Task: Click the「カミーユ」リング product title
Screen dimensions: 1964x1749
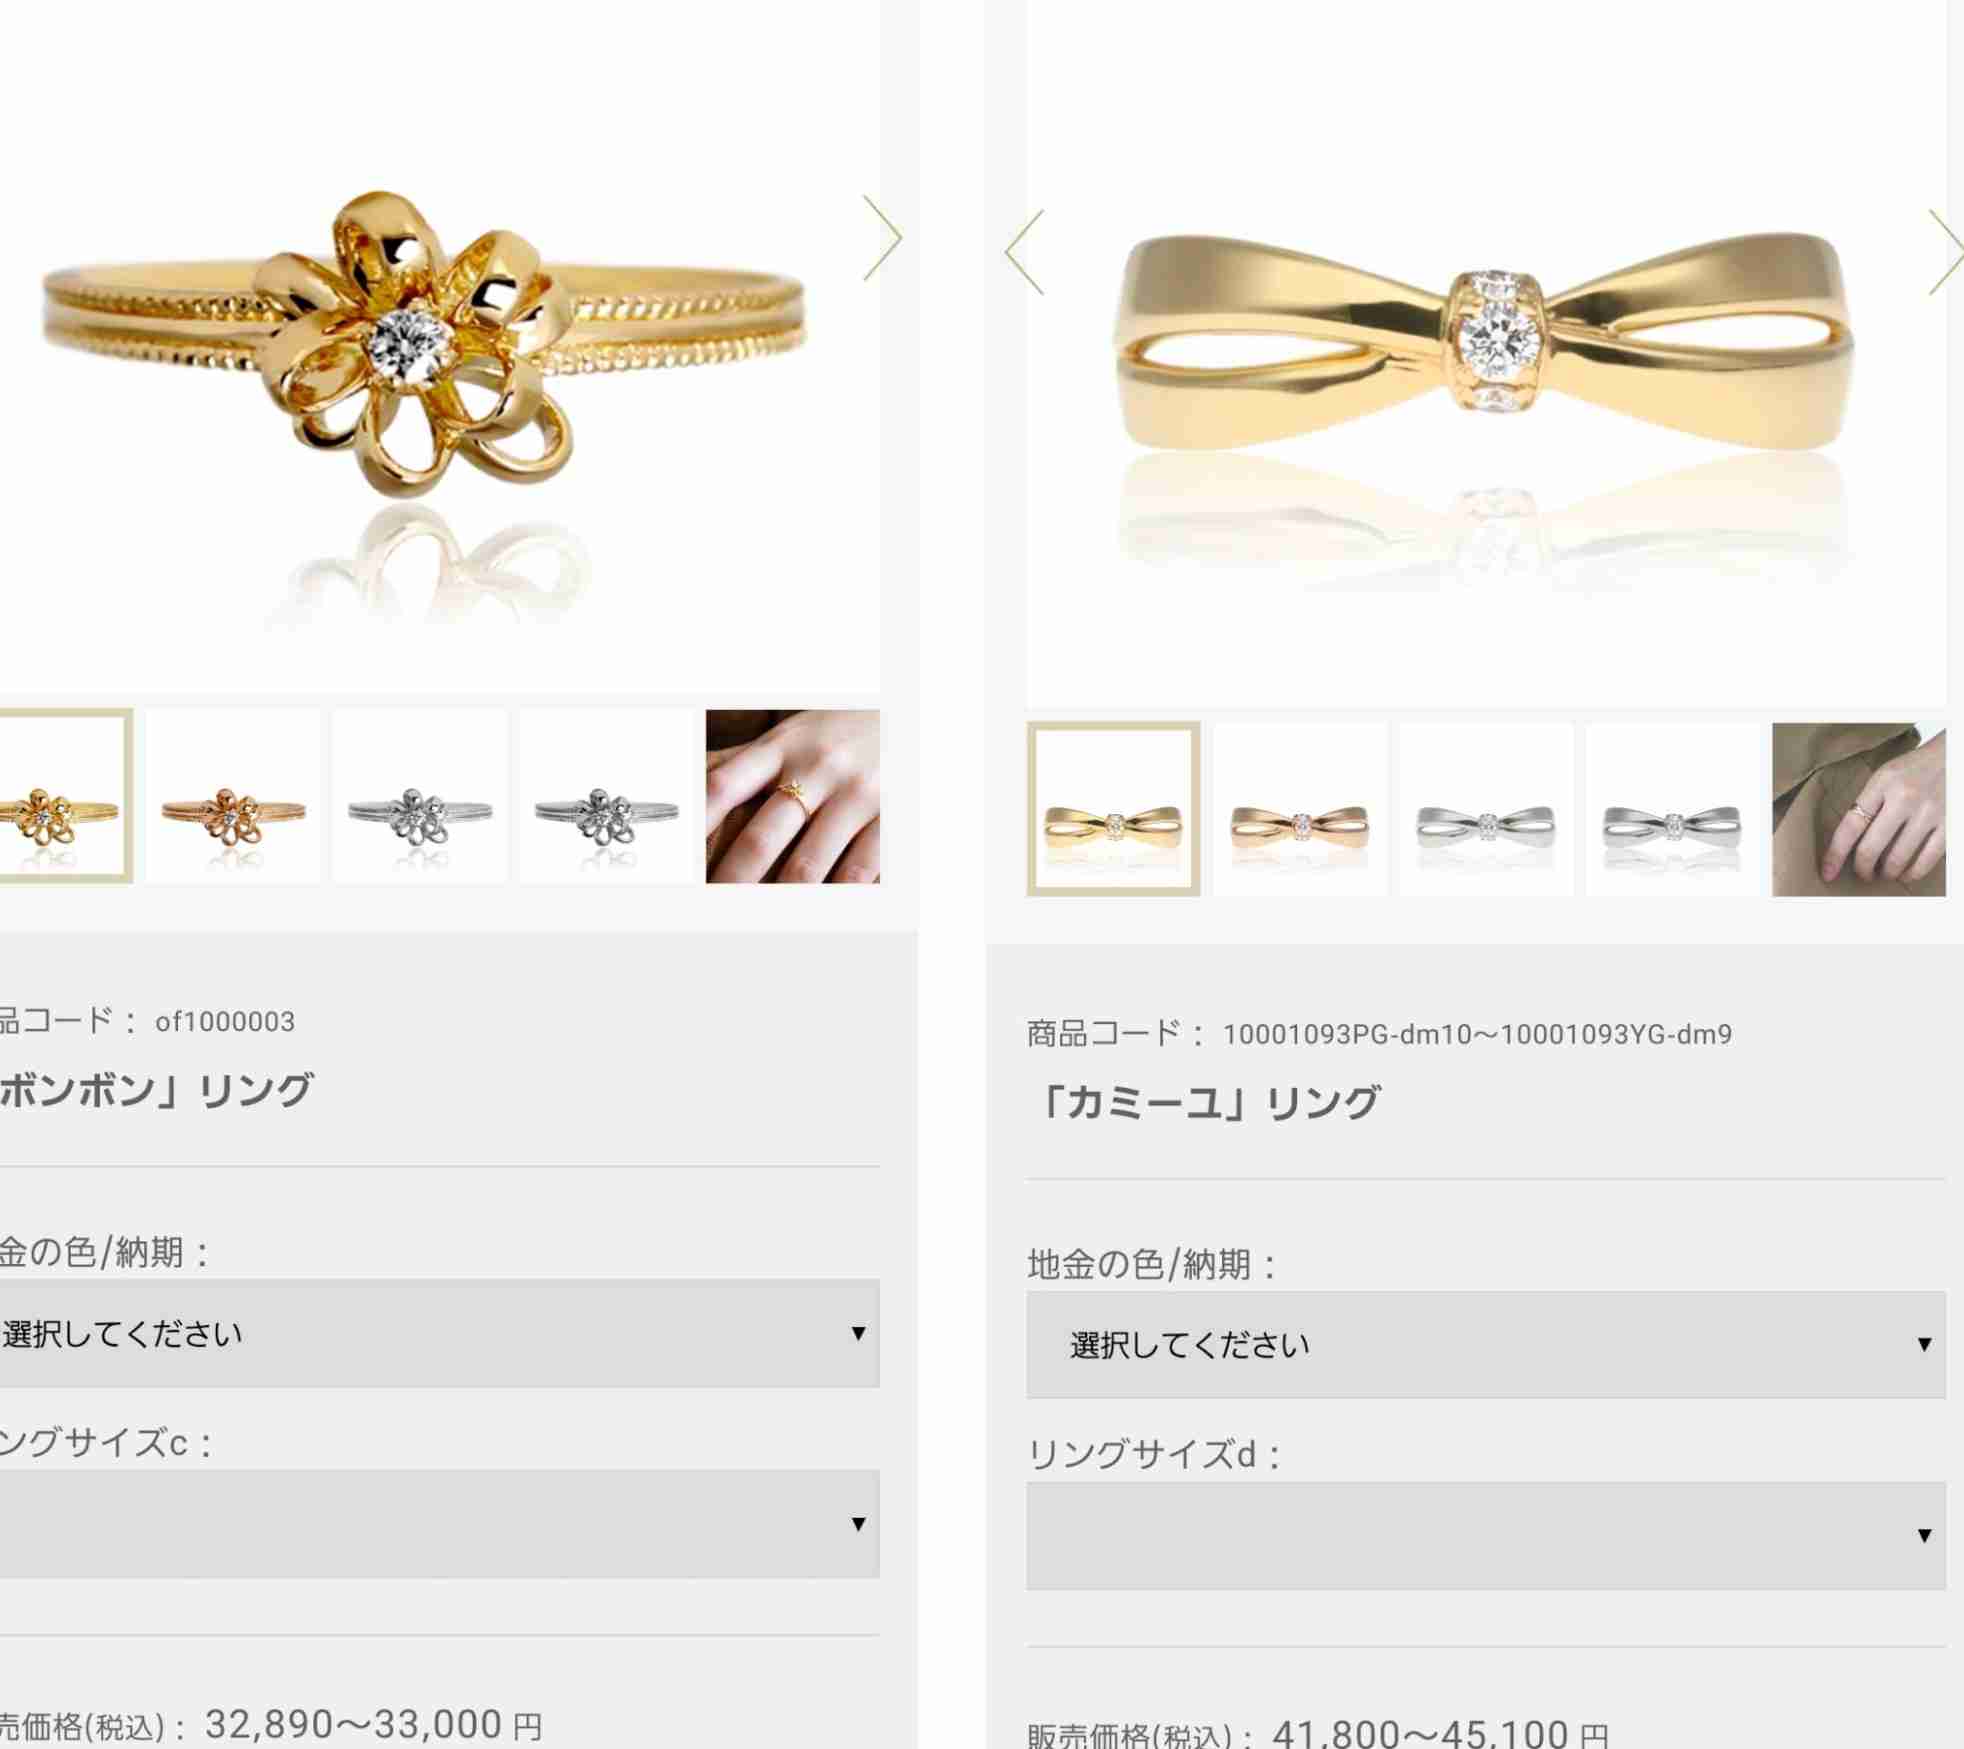Action: [1205, 1103]
